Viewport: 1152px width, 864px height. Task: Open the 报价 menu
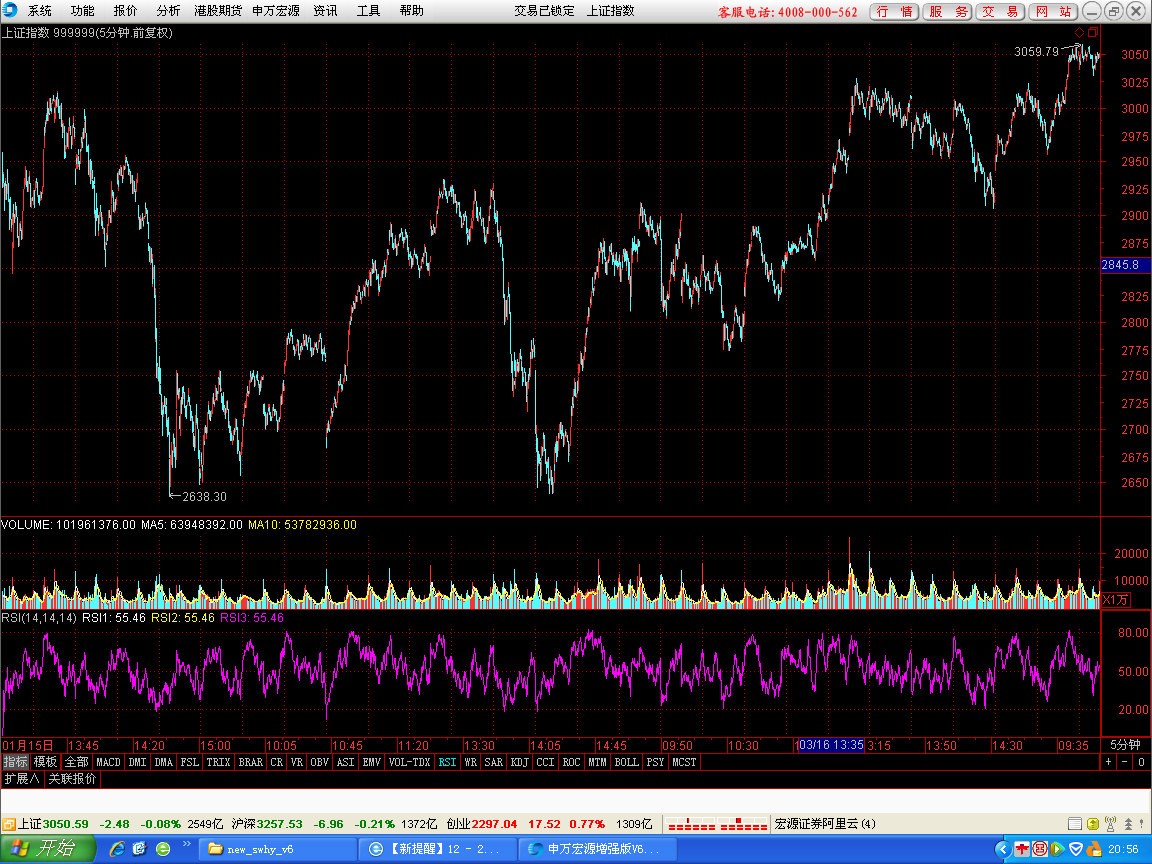pyautogui.click(x=125, y=11)
